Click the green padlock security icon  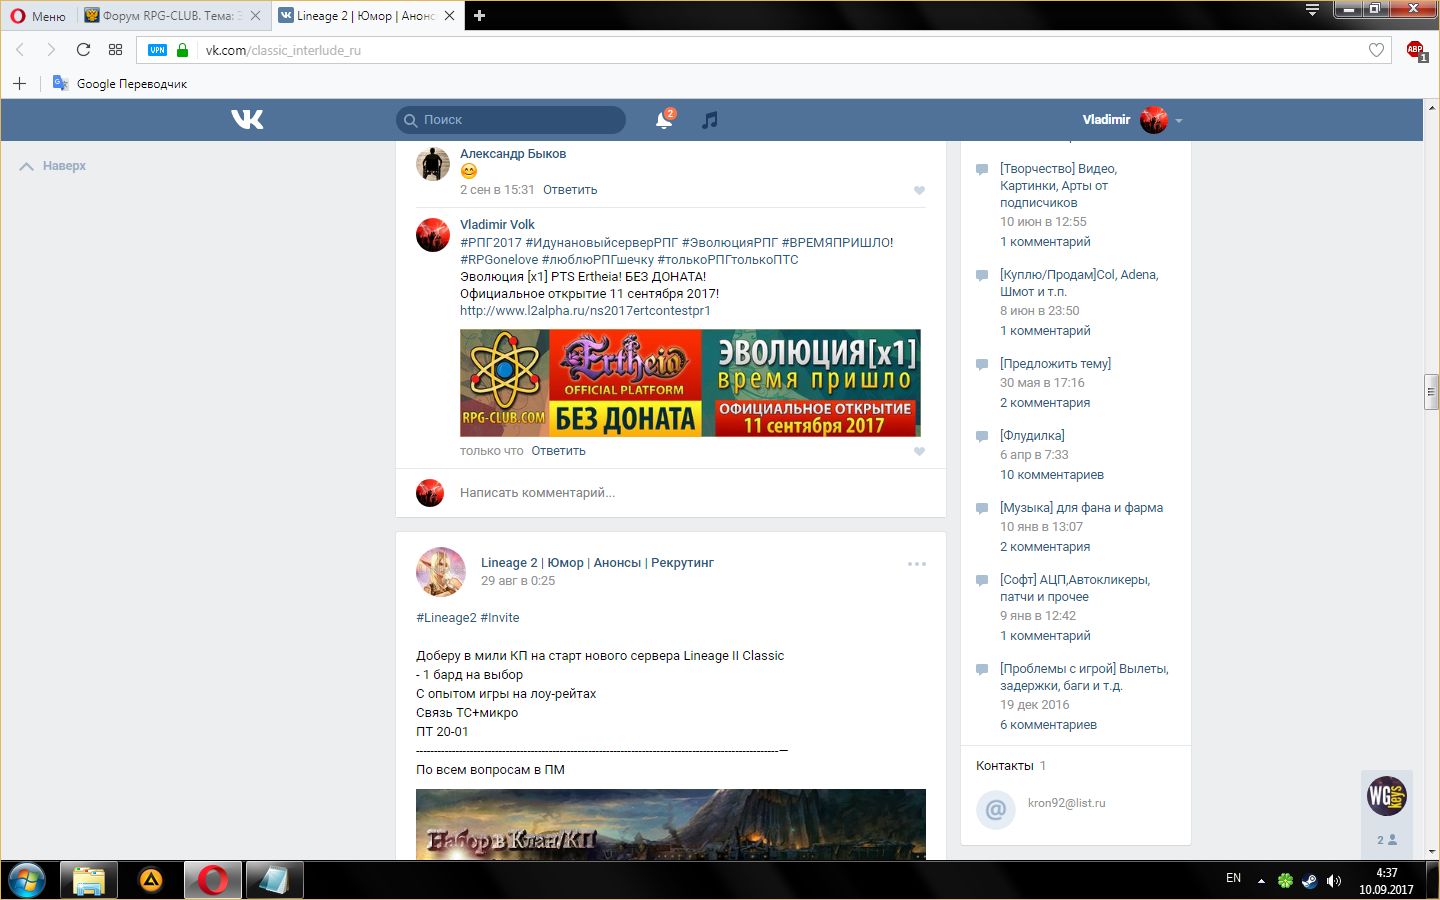click(182, 50)
